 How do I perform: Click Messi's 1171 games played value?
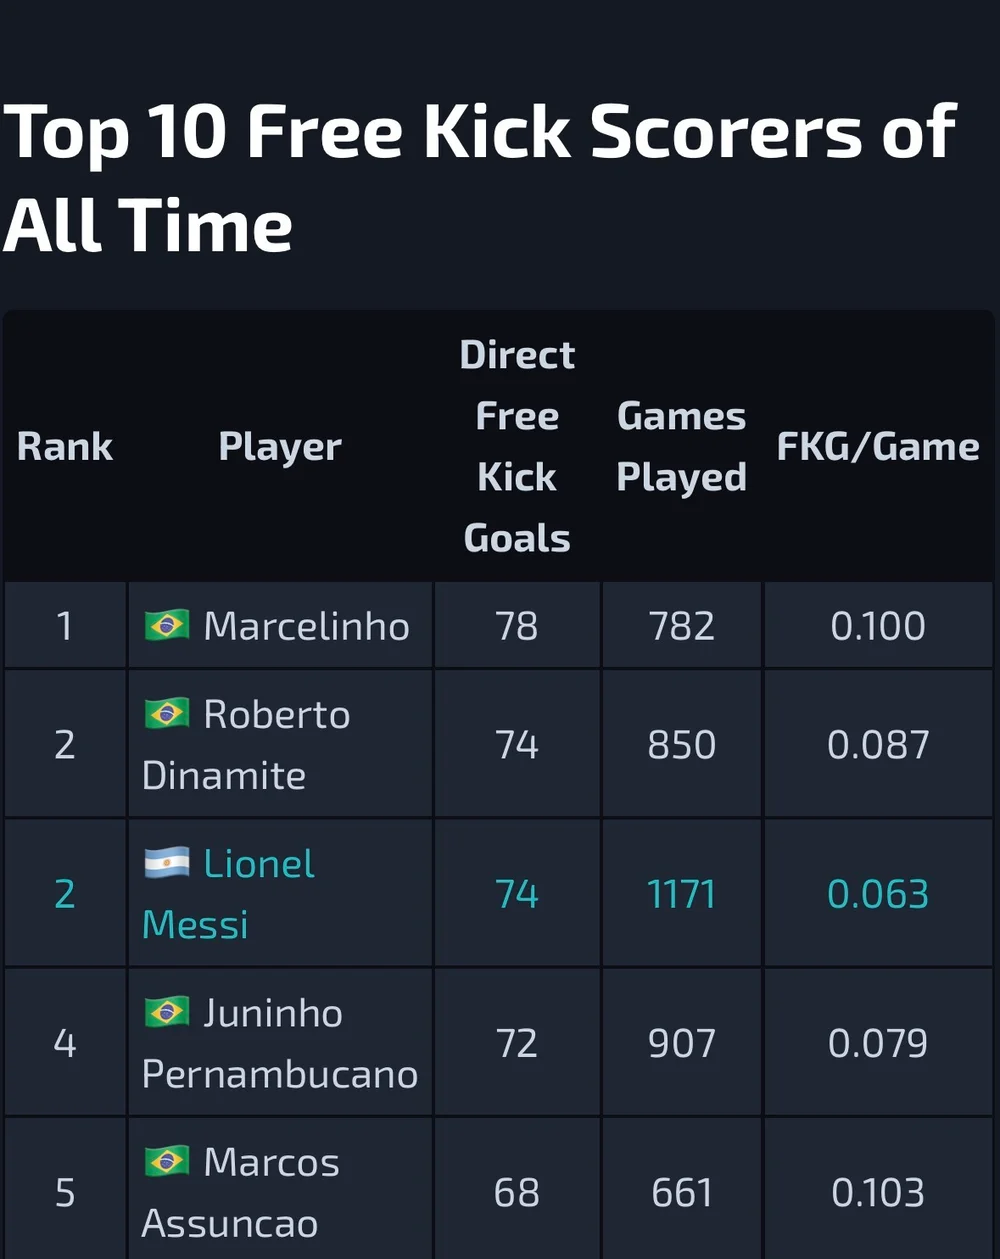681,893
